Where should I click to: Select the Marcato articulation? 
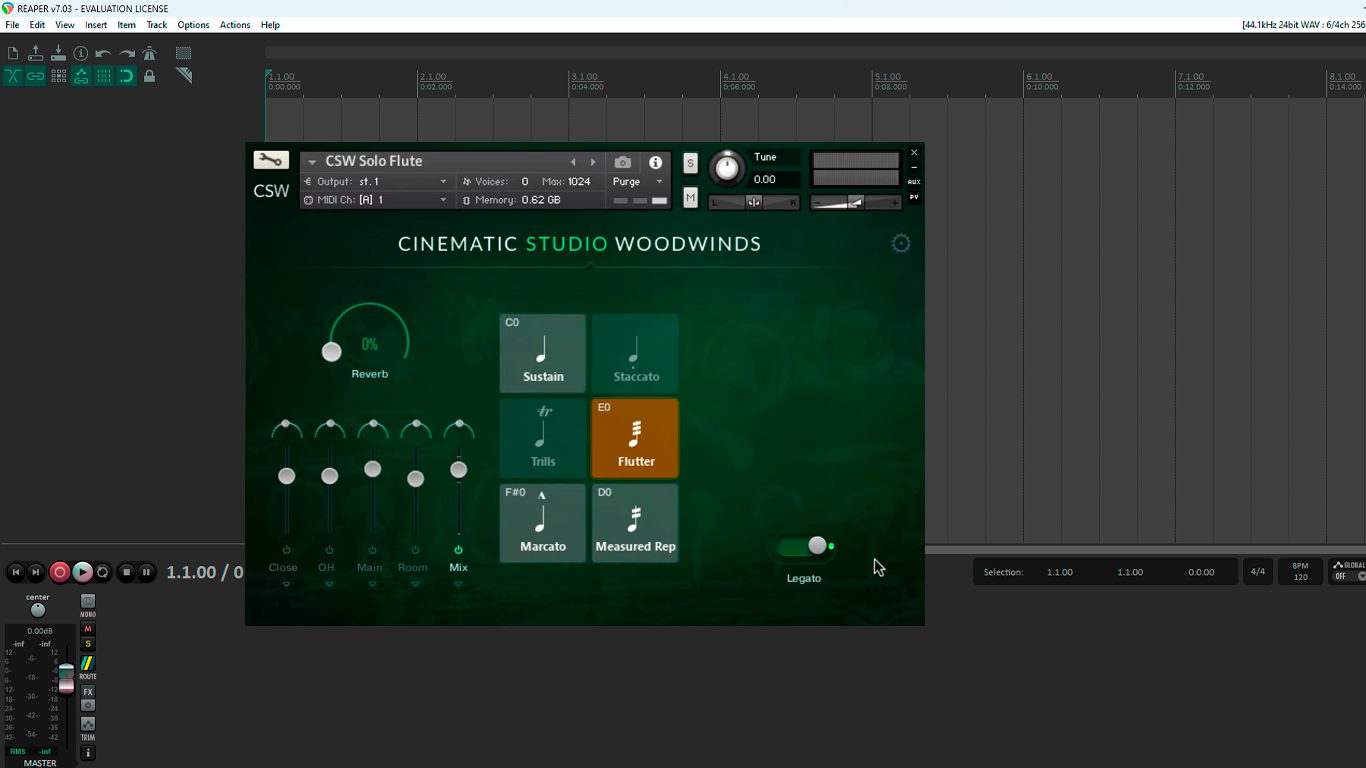point(543,523)
